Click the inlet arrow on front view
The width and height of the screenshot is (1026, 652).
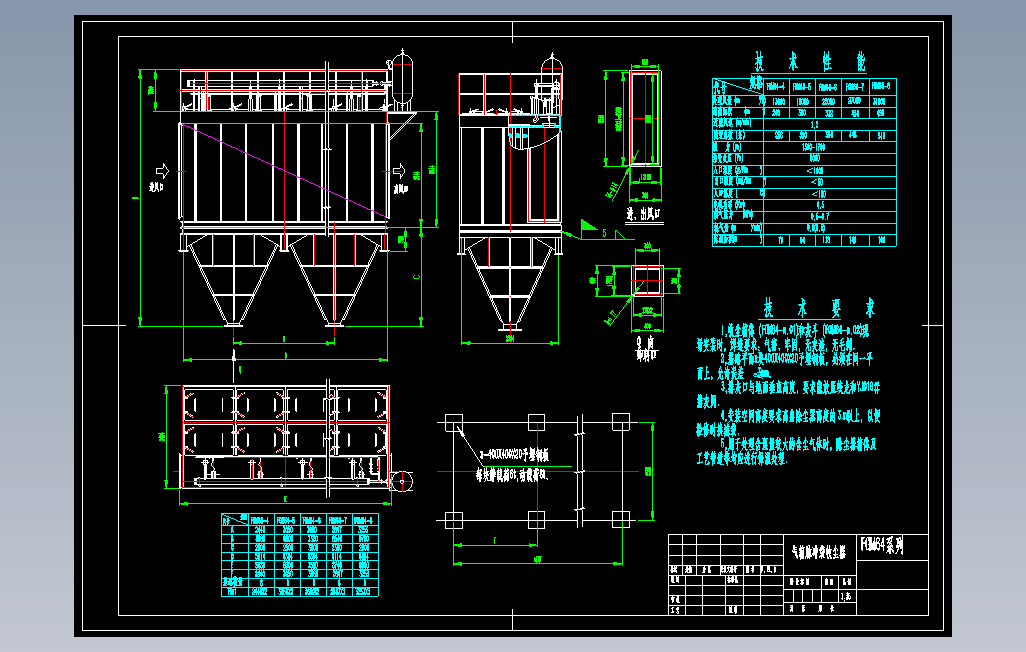click(x=162, y=172)
